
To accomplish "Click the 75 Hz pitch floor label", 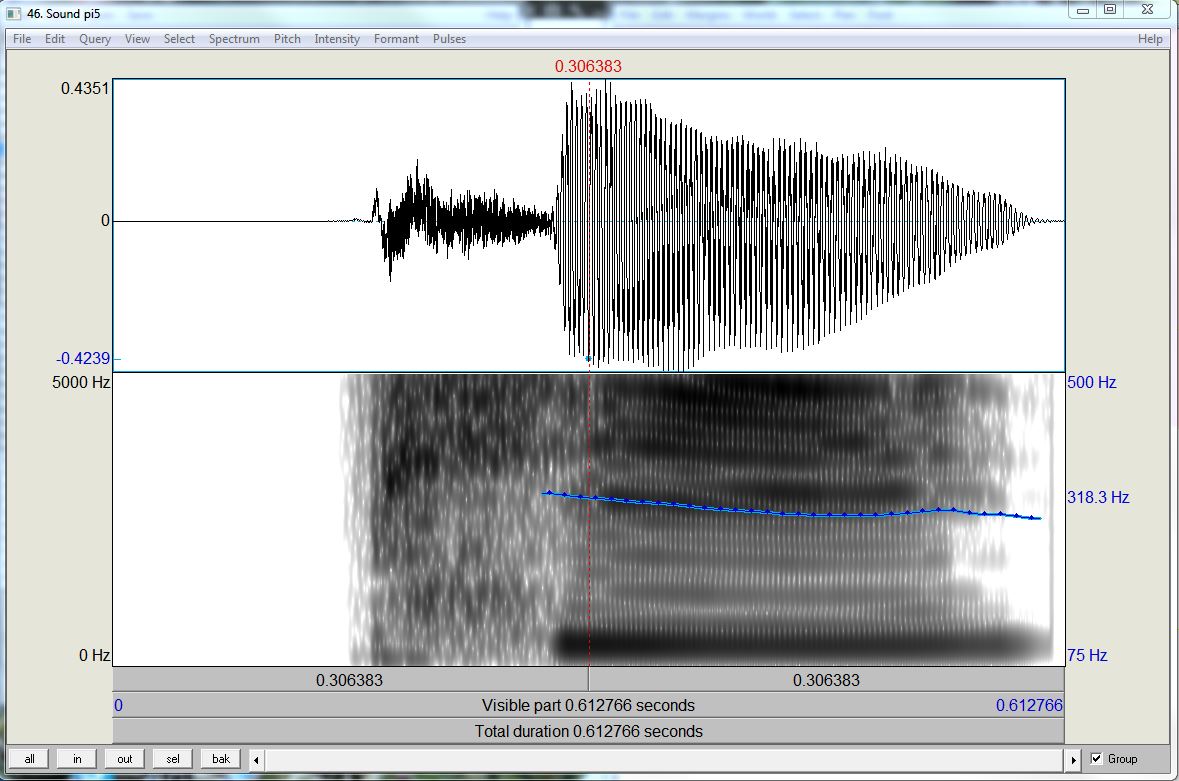I will (x=1087, y=655).
